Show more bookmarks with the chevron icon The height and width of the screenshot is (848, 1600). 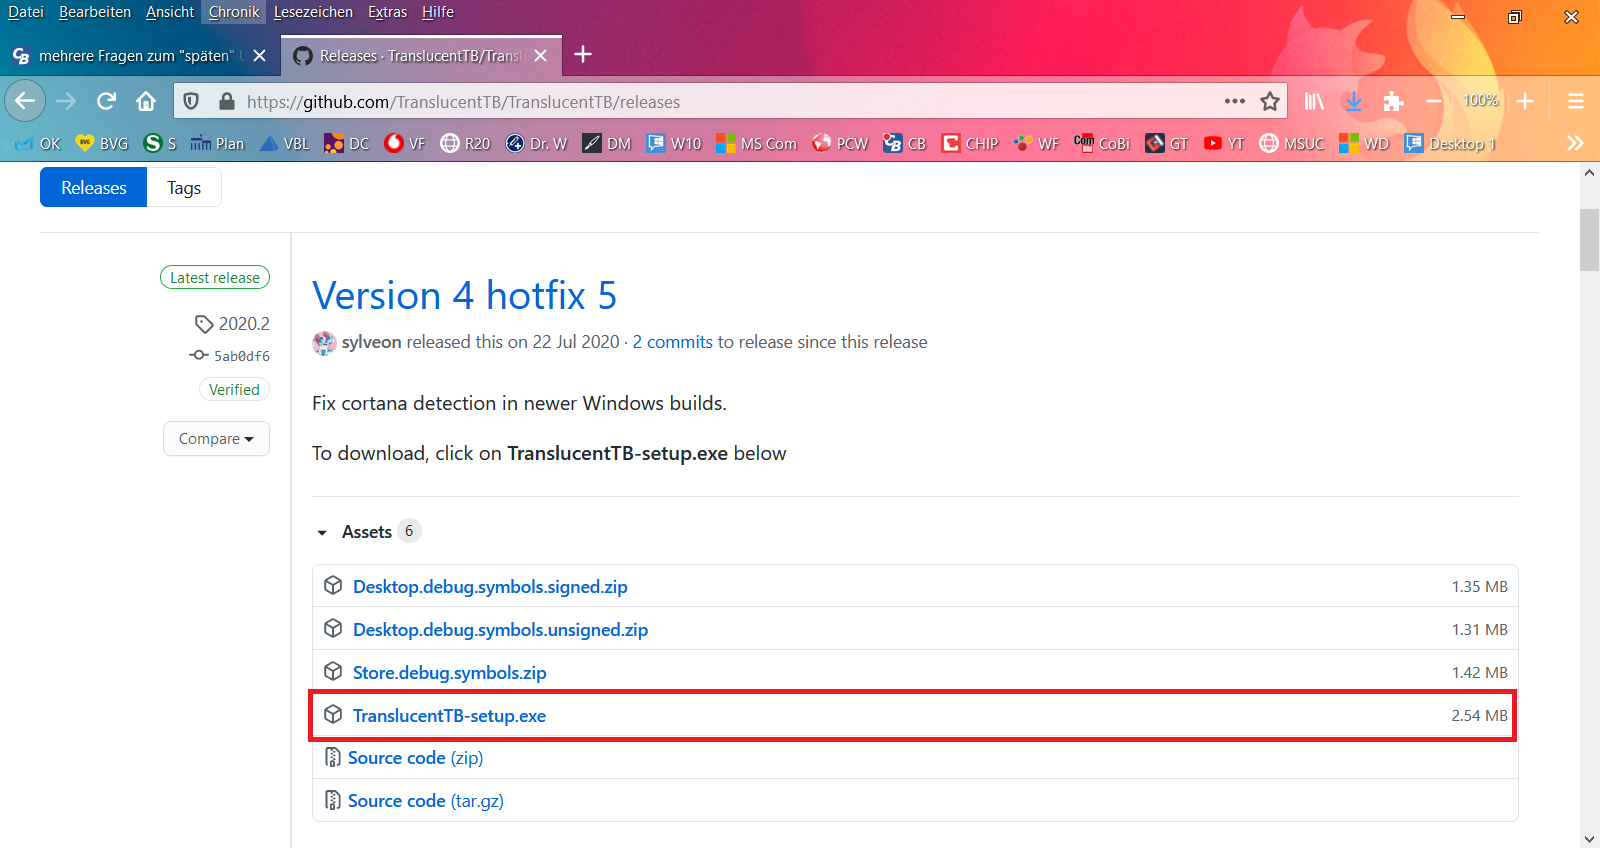pyautogui.click(x=1575, y=143)
